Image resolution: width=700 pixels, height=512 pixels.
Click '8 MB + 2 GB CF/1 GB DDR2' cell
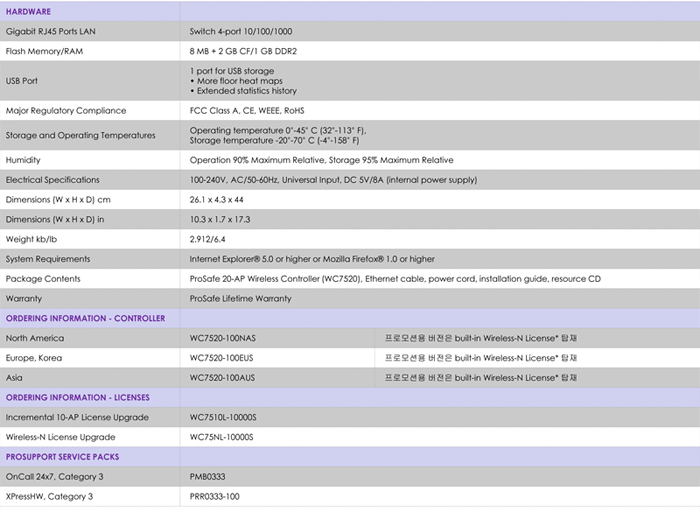point(243,51)
